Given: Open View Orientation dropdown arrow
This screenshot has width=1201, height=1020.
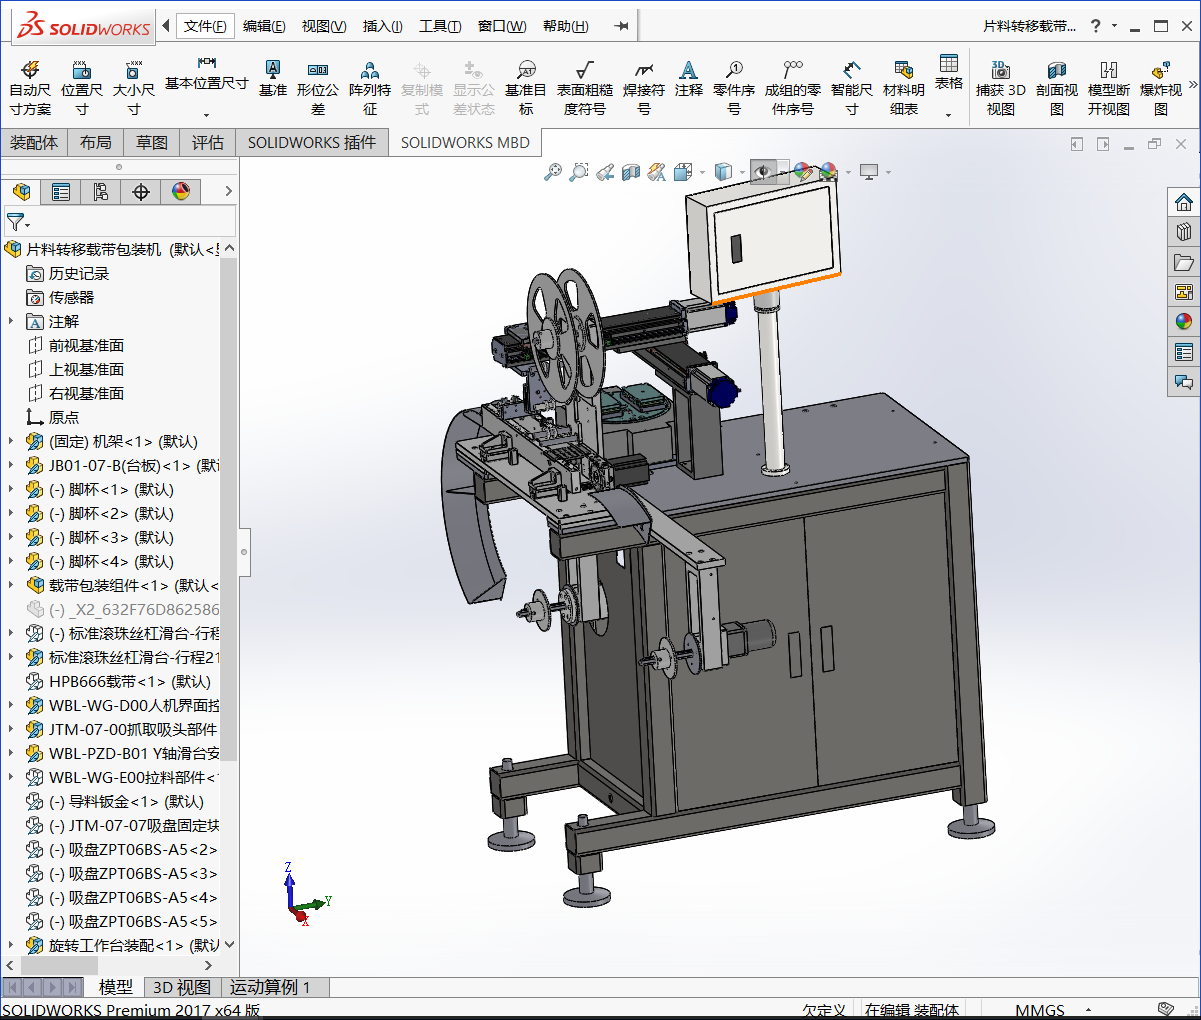Looking at the screenshot, I should pos(702,172).
